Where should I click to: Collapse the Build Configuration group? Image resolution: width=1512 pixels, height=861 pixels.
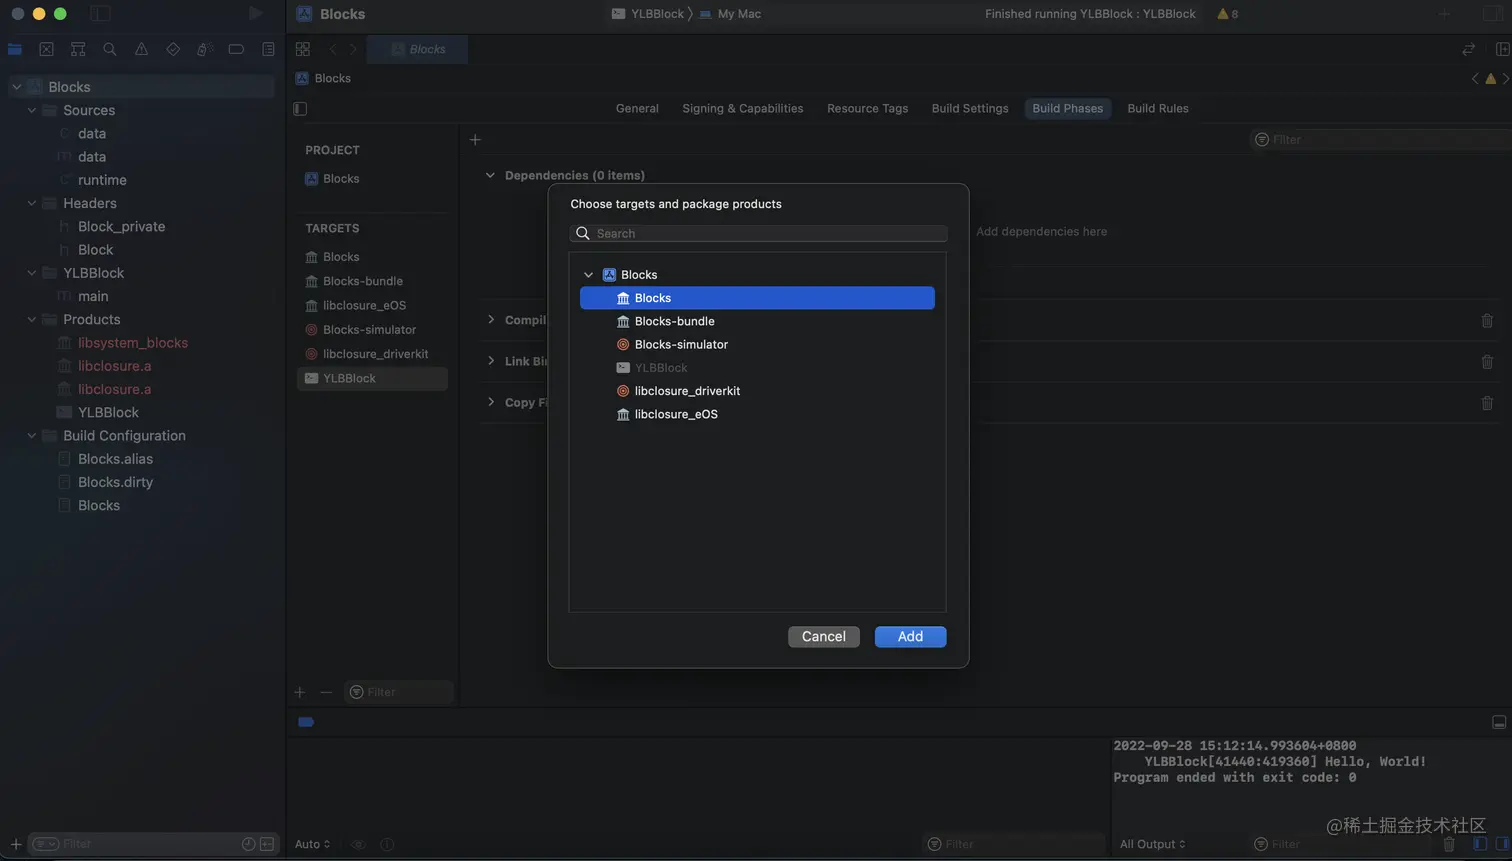32,436
